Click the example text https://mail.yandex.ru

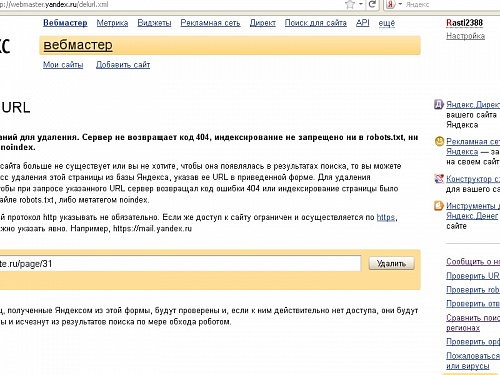point(152,229)
